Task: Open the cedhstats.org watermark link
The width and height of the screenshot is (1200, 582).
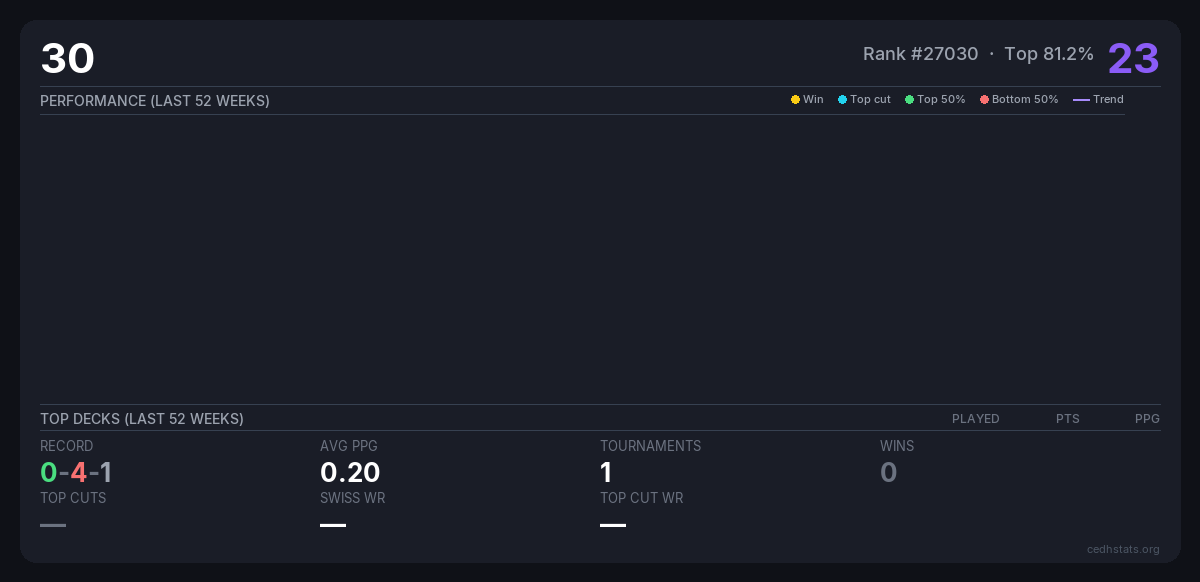Action: [x=1123, y=549]
